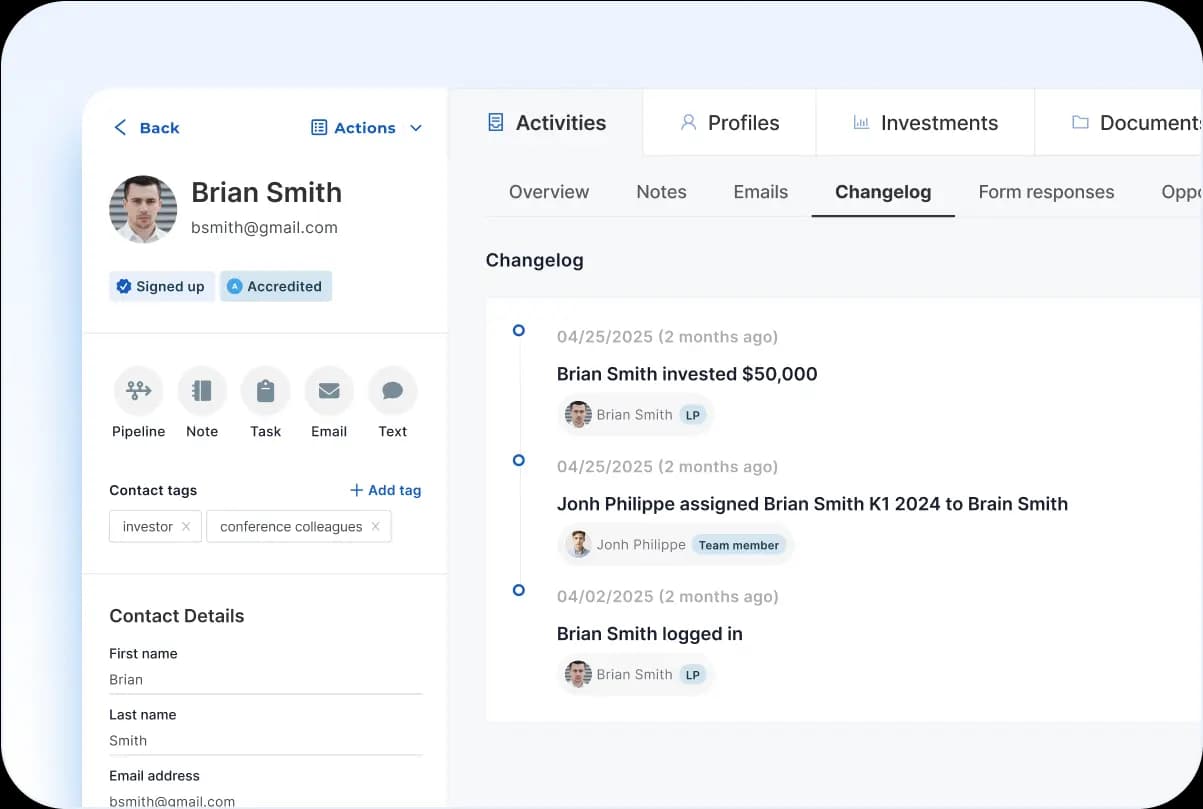Open the Investments tab
The height and width of the screenshot is (809, 1203).
pyautogui.click(x=925, y=123)
